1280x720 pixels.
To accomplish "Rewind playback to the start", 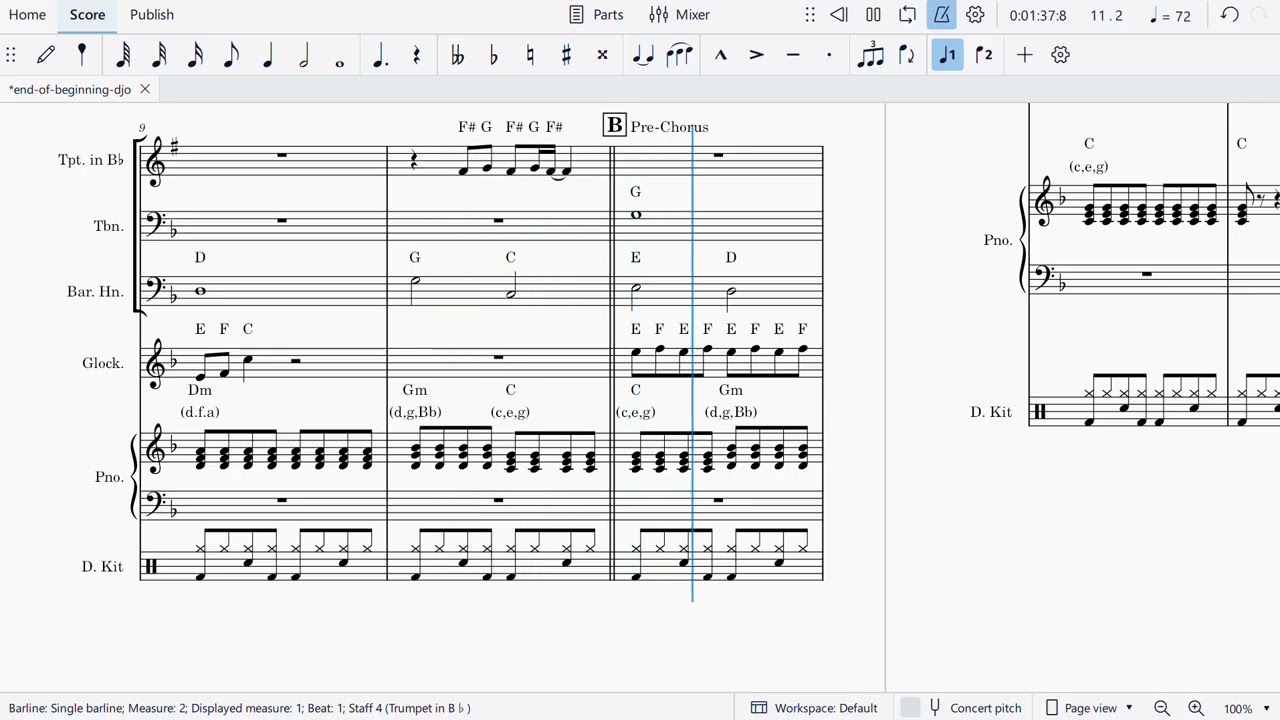I will (x=839, y=15).
